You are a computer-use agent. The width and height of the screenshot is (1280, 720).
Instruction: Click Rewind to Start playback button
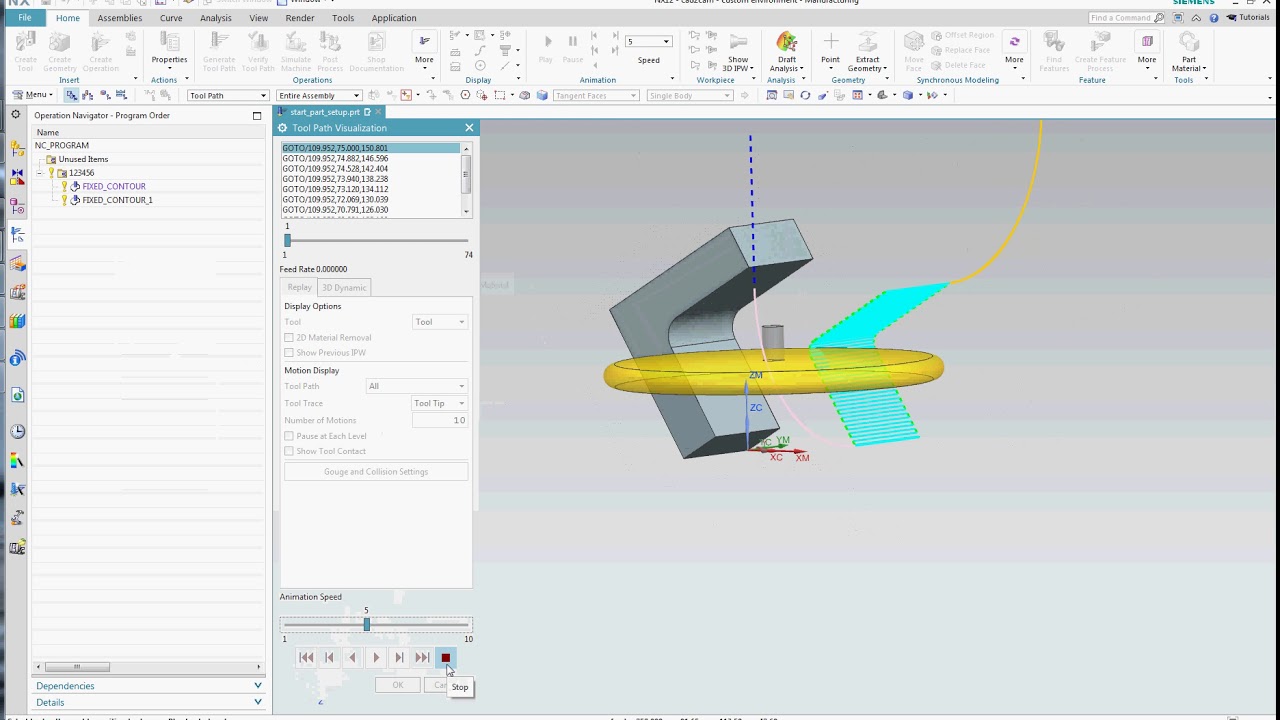(306, 657)
